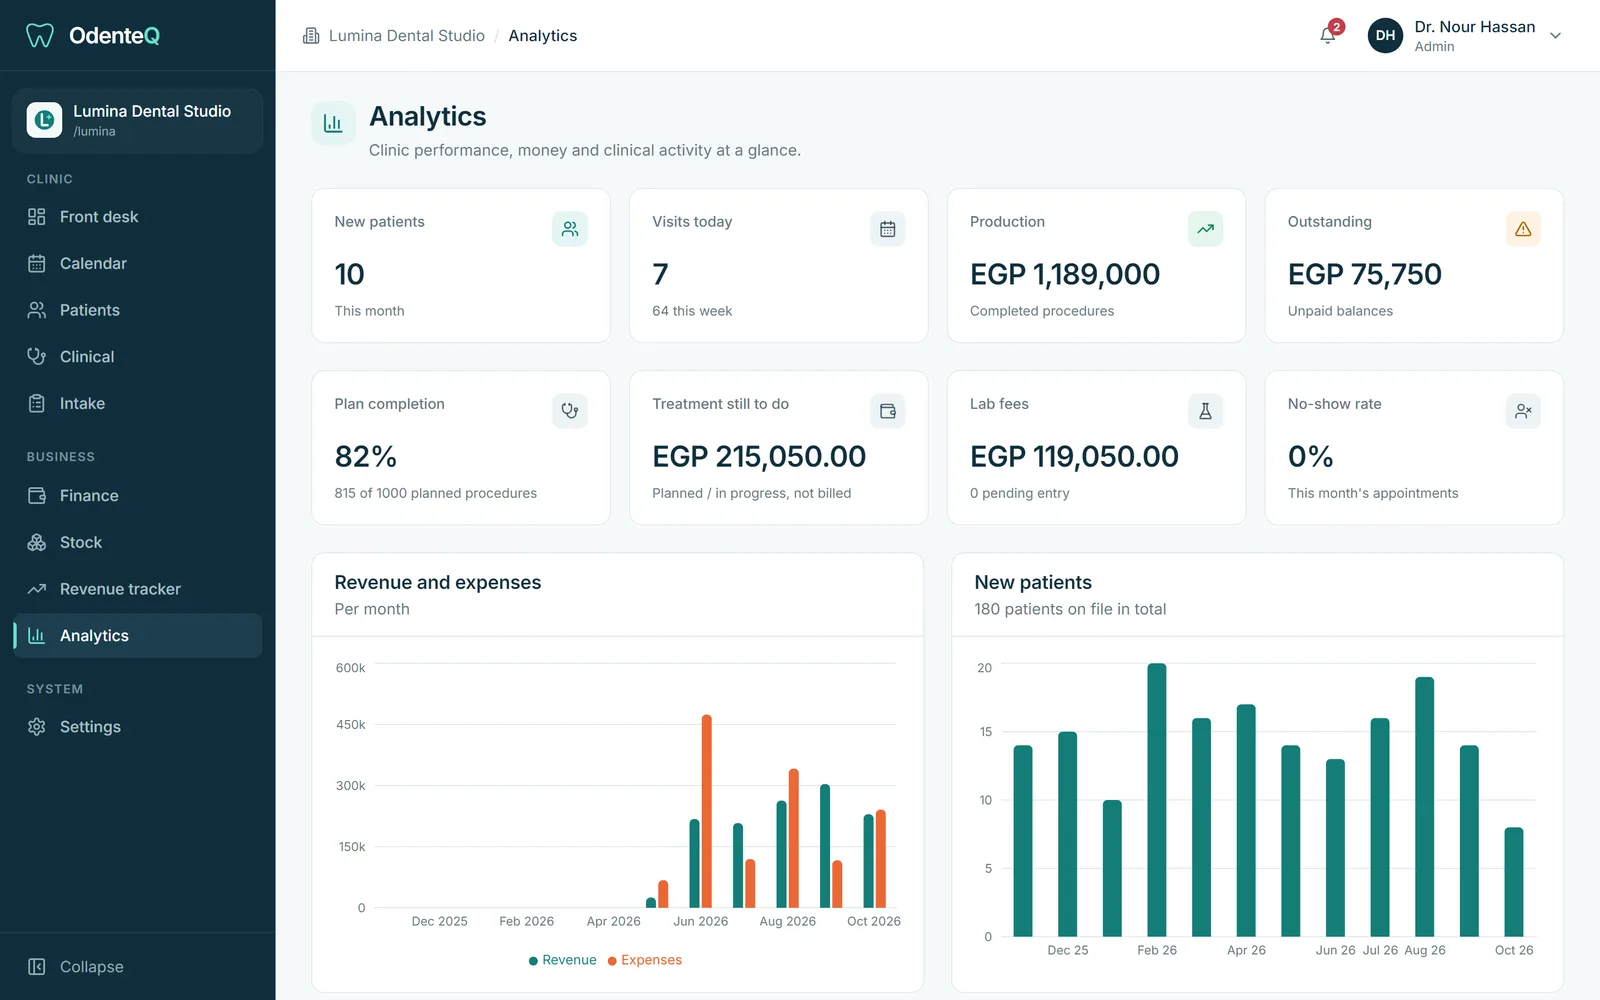Open Front desk in the sidebar
This screenshot has height=1000, width=1600.
[x=138, y=217]
